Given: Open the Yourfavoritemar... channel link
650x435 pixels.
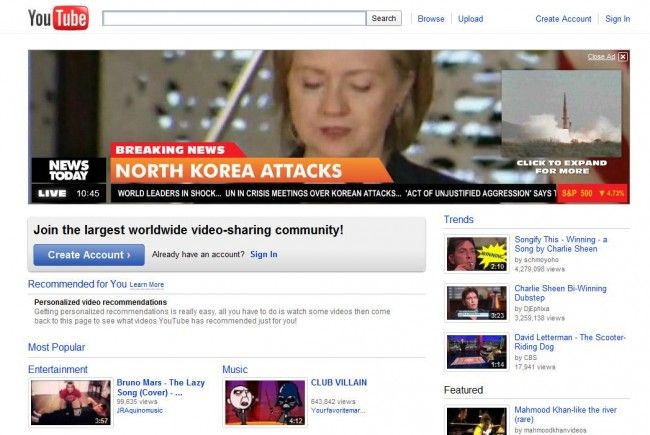Looking at the screenshot, I should click(x=338, y=410).
